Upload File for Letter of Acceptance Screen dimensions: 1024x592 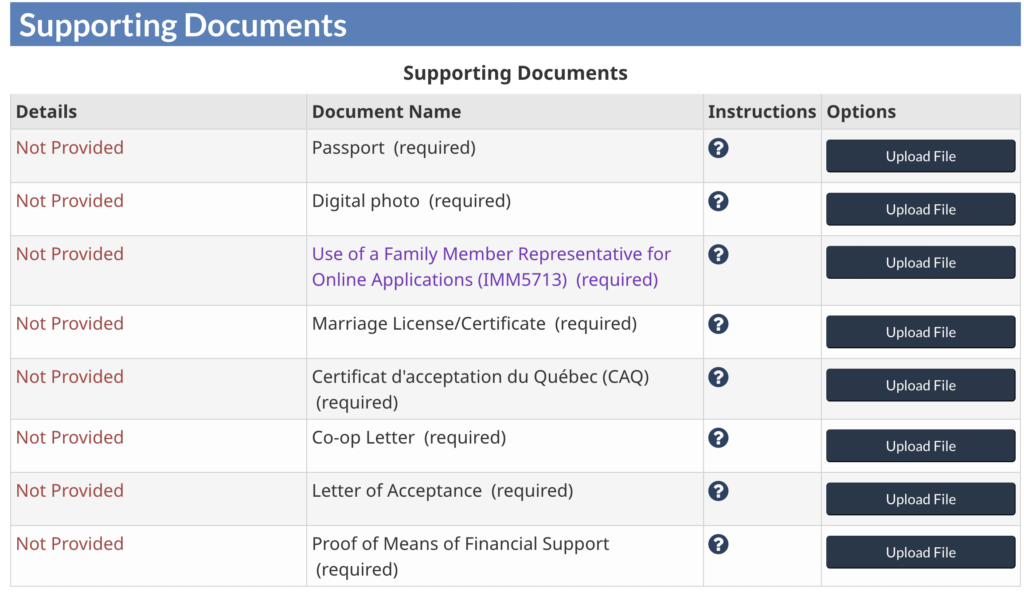[920, 500]
